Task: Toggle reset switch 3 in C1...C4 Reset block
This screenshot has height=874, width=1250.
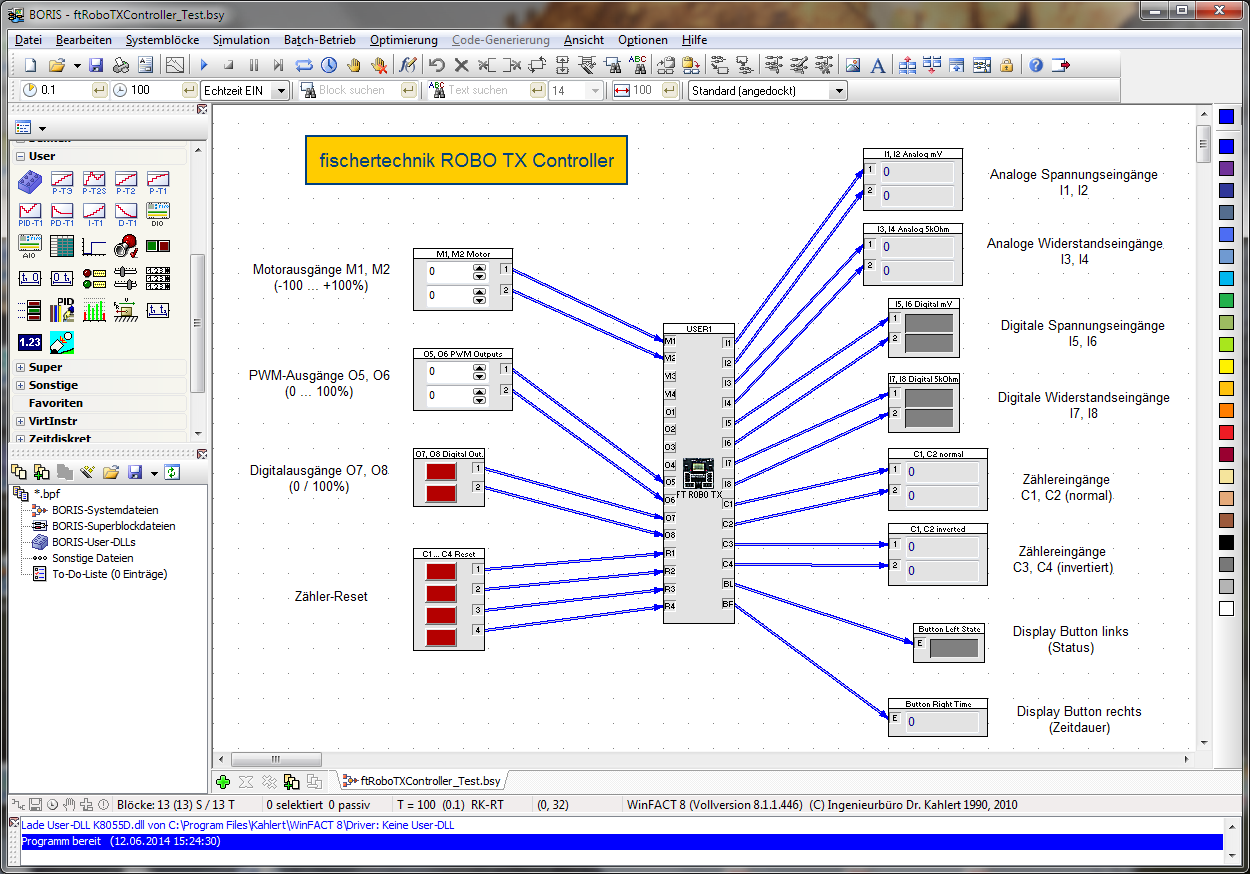Action: pos(442,615)
